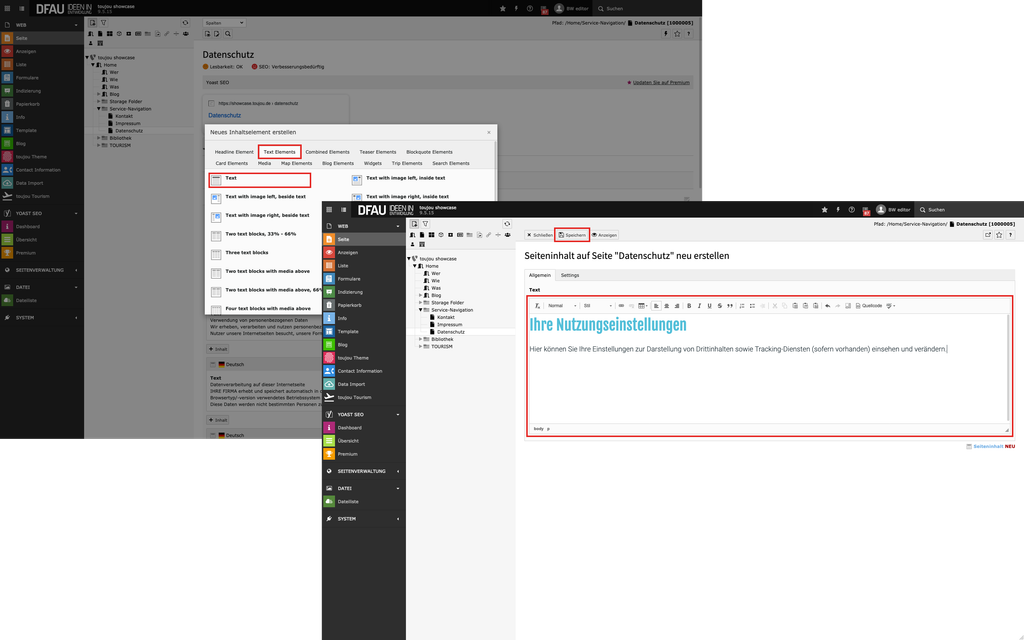The image size is (1024, 640).
Task: Click the undo arrow in the editor toolbar
Action: coord(827,306)
